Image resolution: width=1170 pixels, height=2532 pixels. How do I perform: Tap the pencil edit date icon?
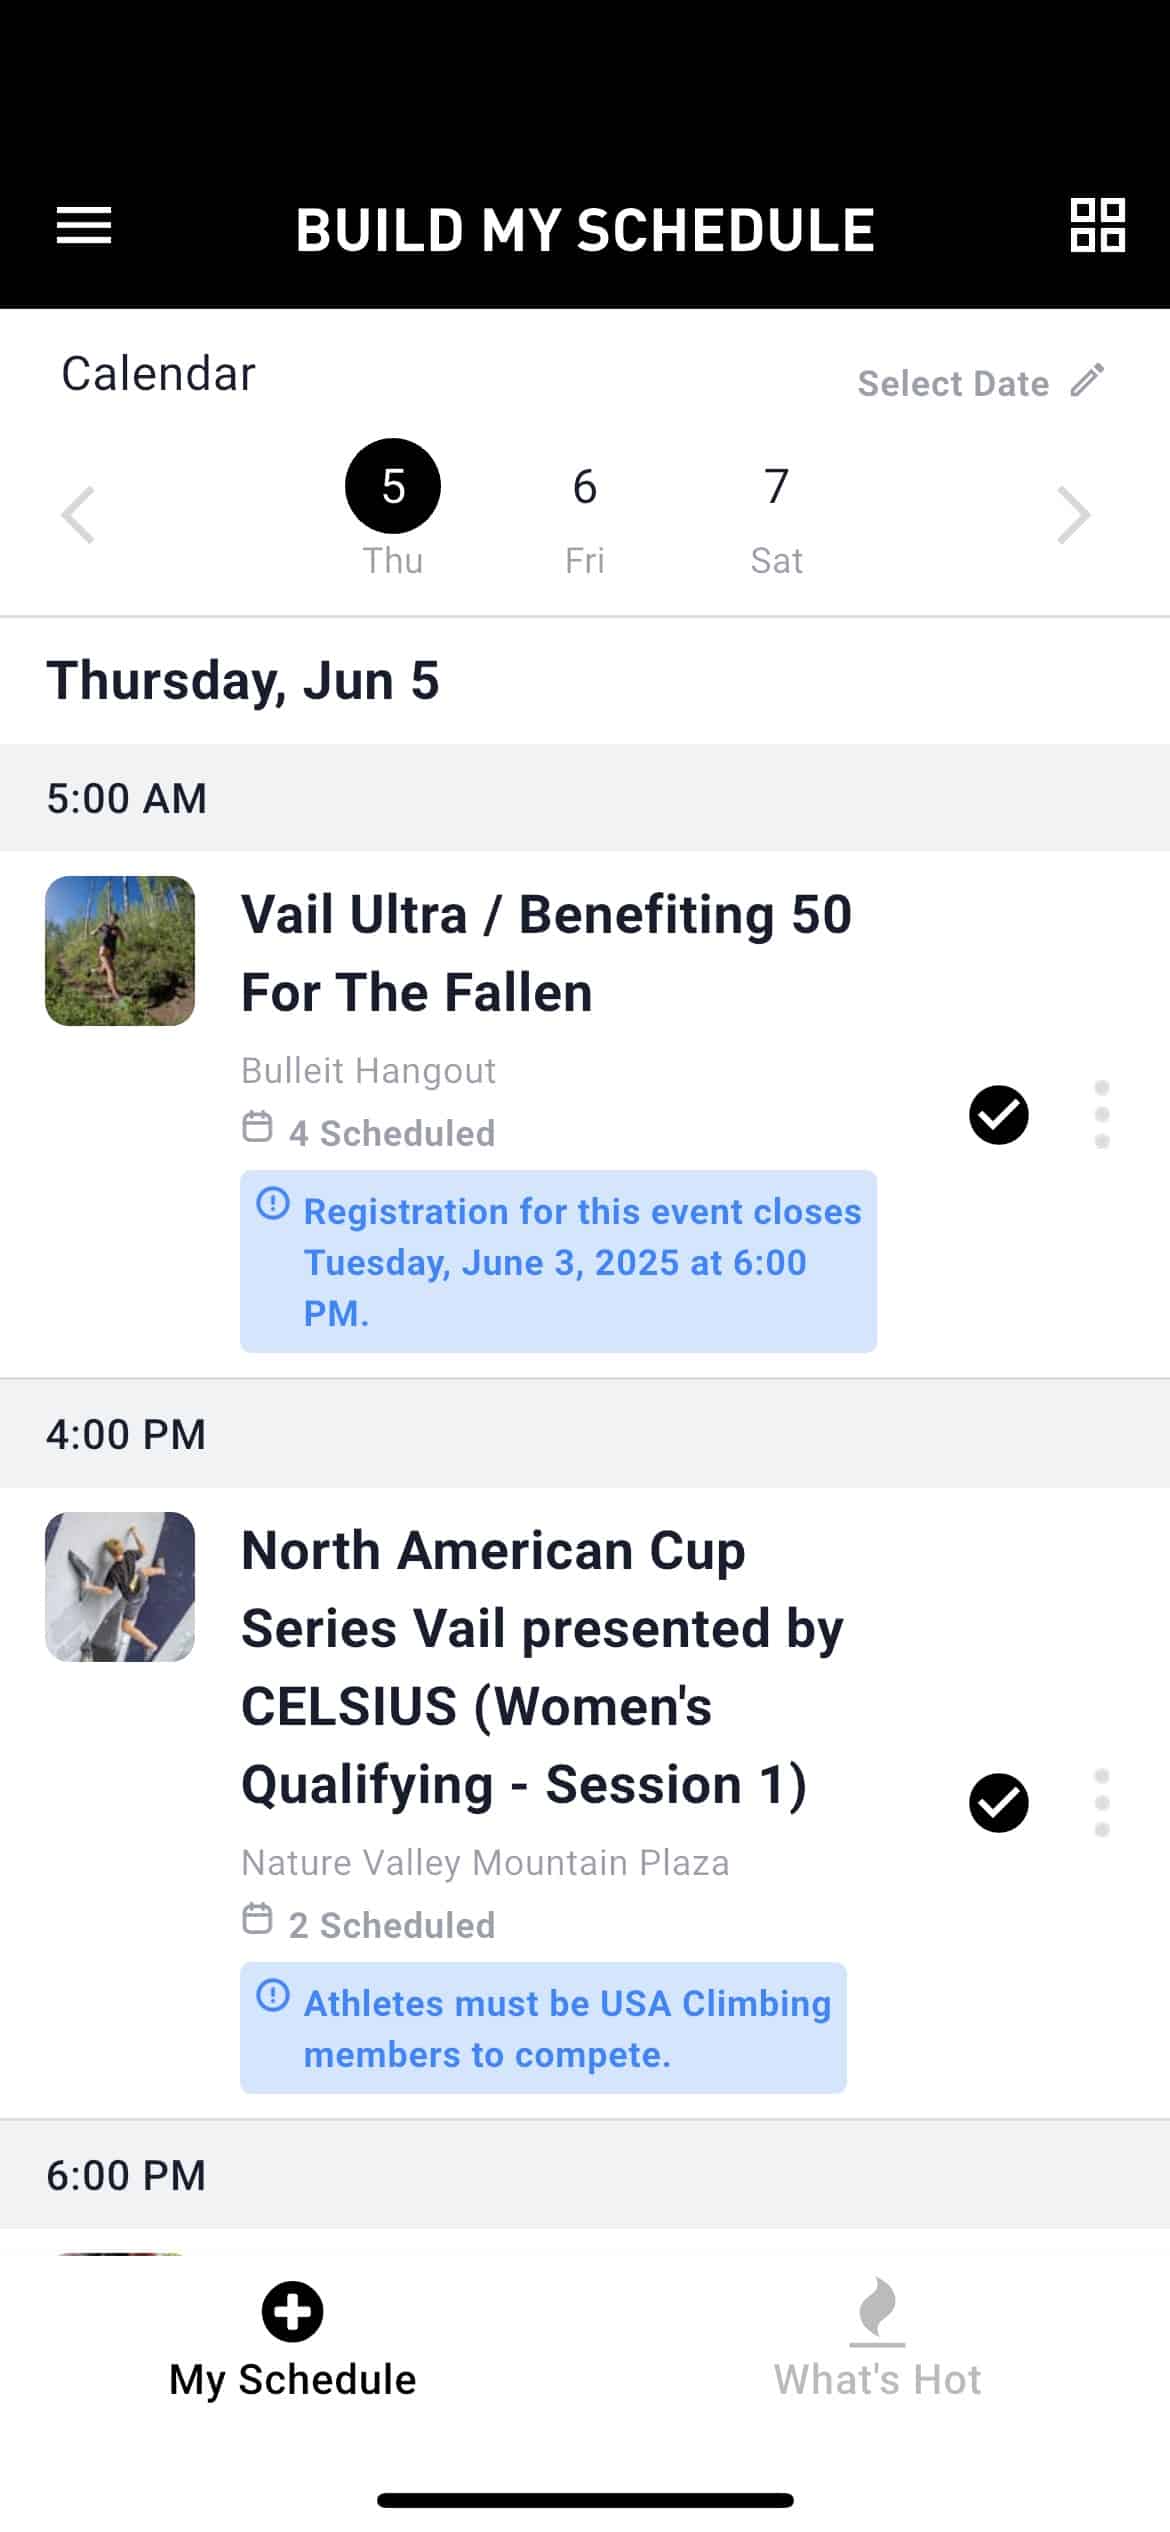(x=1087, y=380)
